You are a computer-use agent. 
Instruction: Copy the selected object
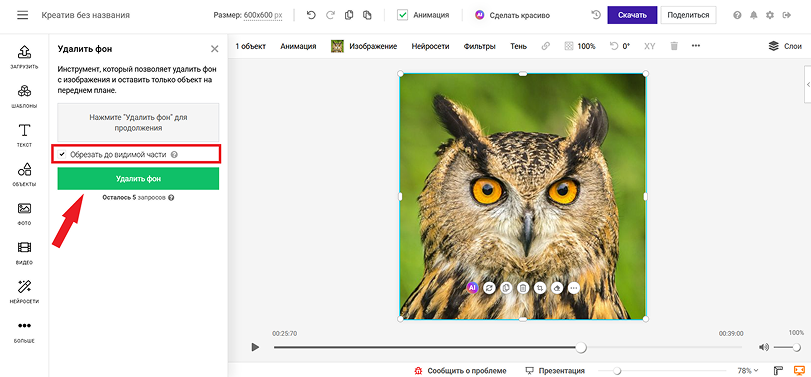(349, 15)
